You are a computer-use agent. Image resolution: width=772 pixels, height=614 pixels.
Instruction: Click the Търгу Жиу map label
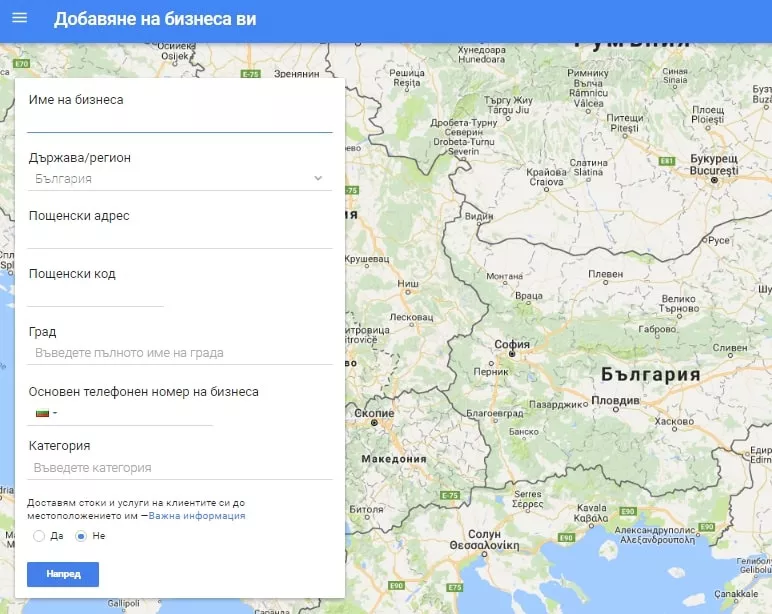click(x=508, y=105)
